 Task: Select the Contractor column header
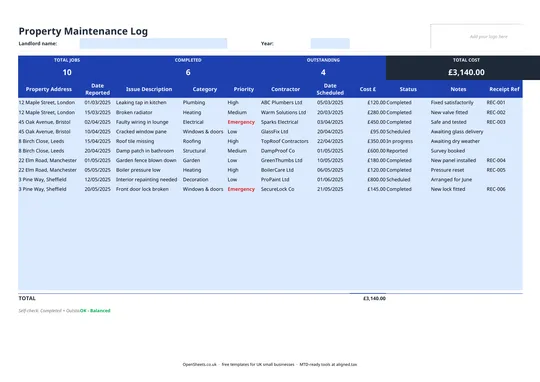285,89
